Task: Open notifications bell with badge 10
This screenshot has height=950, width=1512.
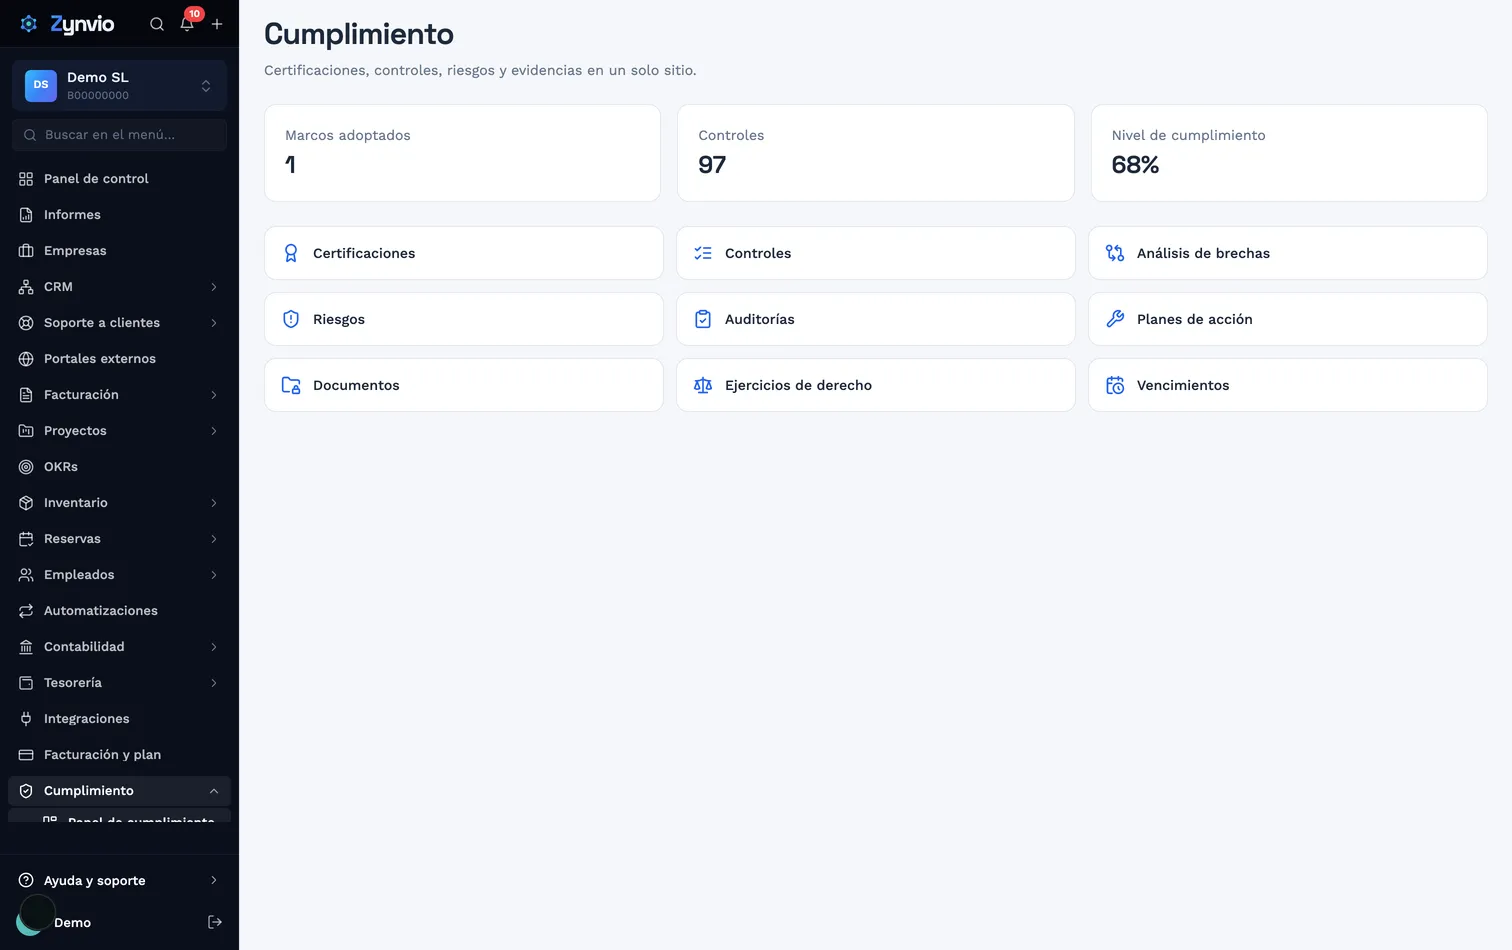Action: (187, 23)
